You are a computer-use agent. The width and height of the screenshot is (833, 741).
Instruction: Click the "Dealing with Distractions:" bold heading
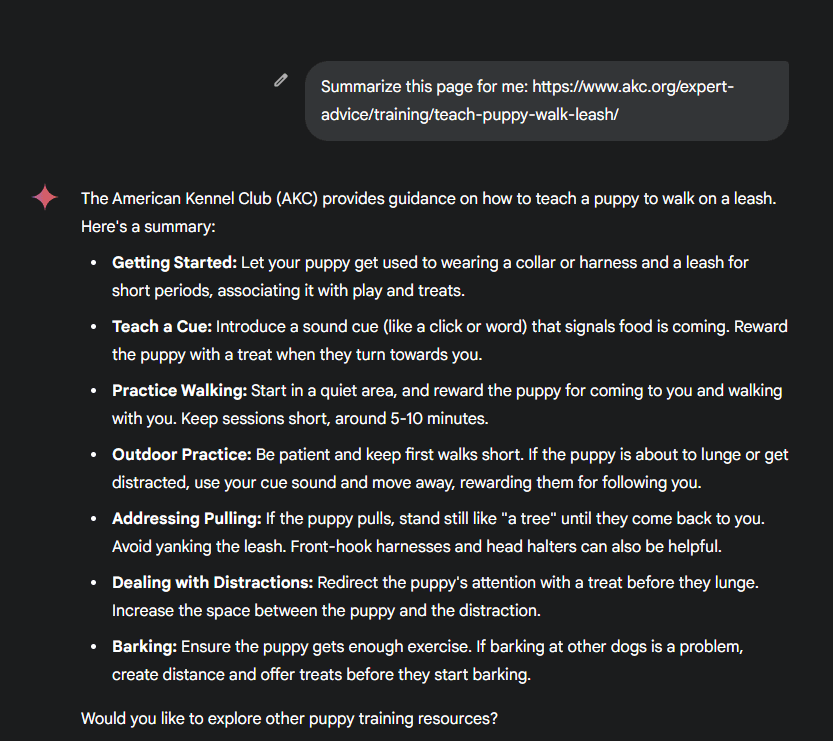click(x=212, y=582)
